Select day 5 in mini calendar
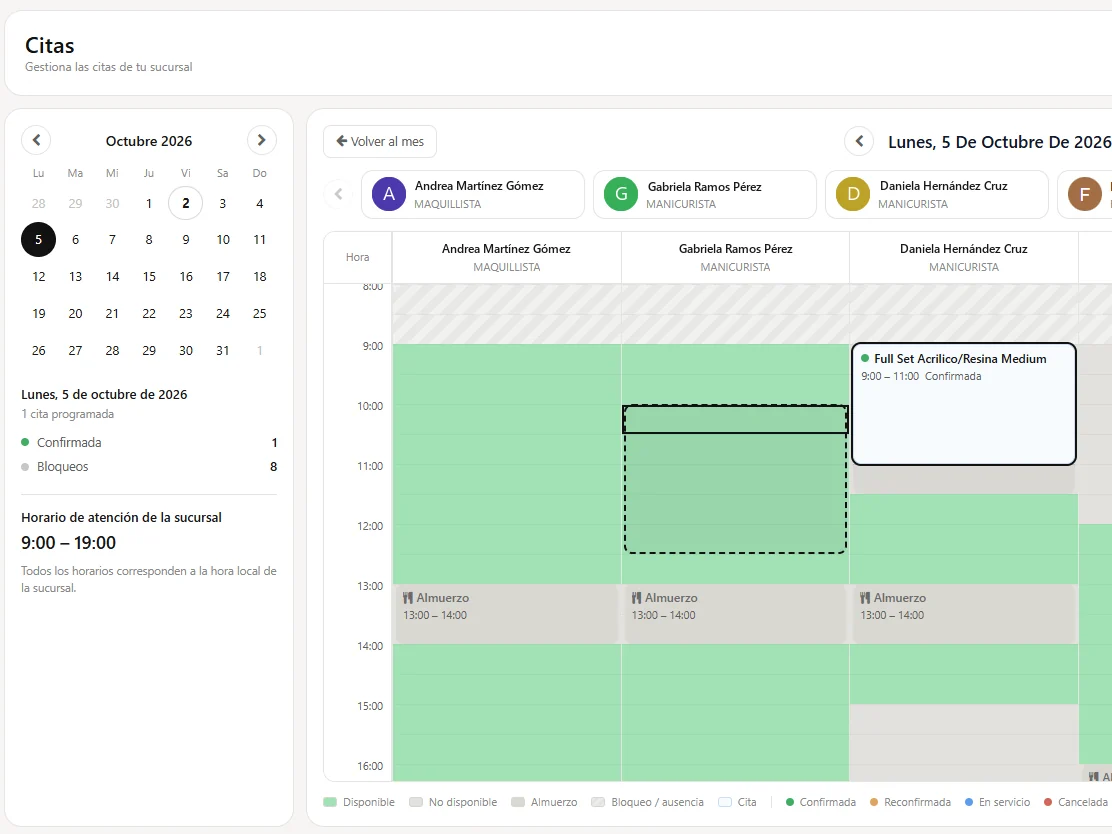1112x834 pixels. click(38, 240)
